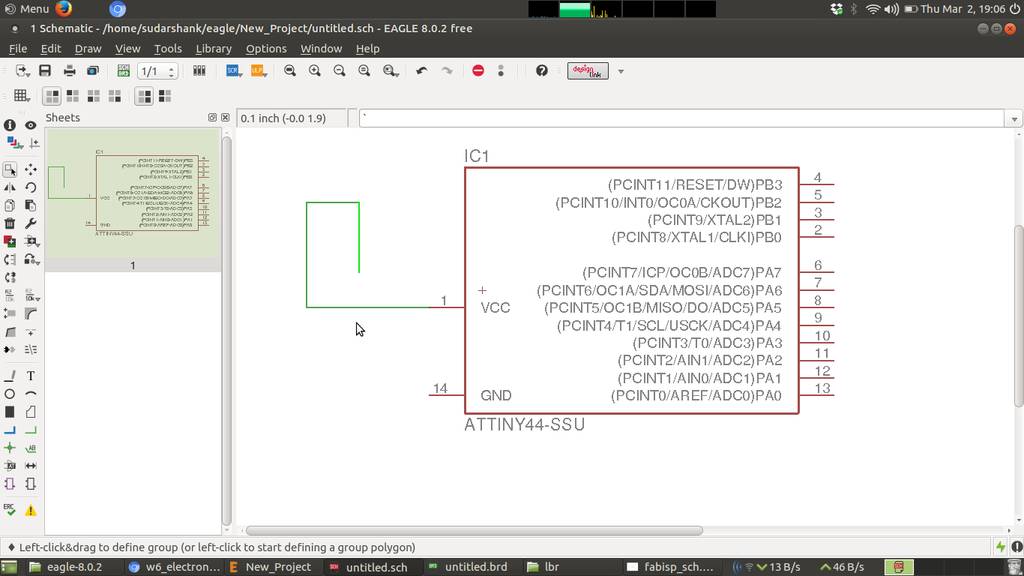The image size is (1024, 576).
Task: Save the schematic with the floppy icon
Action: [x=45, y=71]
